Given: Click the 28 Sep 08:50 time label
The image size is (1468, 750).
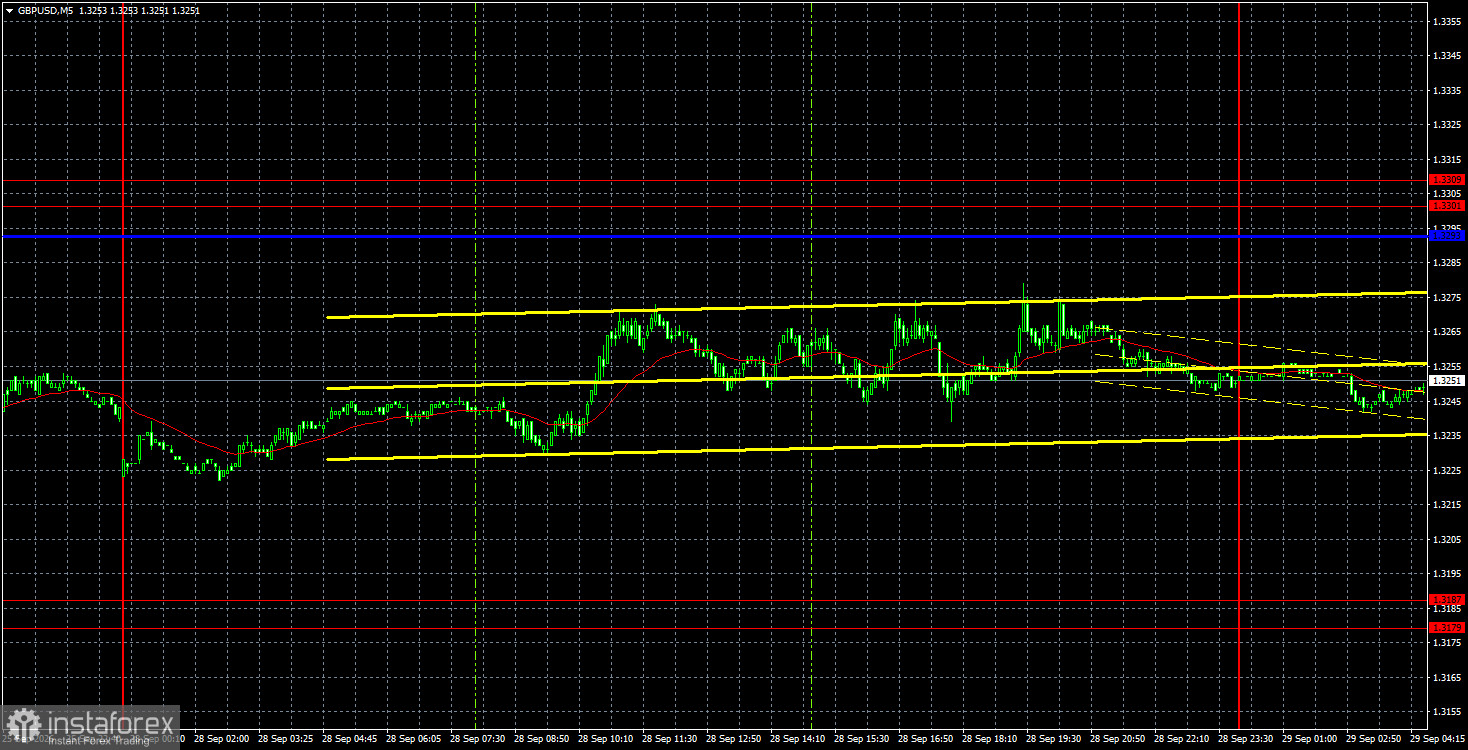Looking at the screenshot, I should coord(539,739).
